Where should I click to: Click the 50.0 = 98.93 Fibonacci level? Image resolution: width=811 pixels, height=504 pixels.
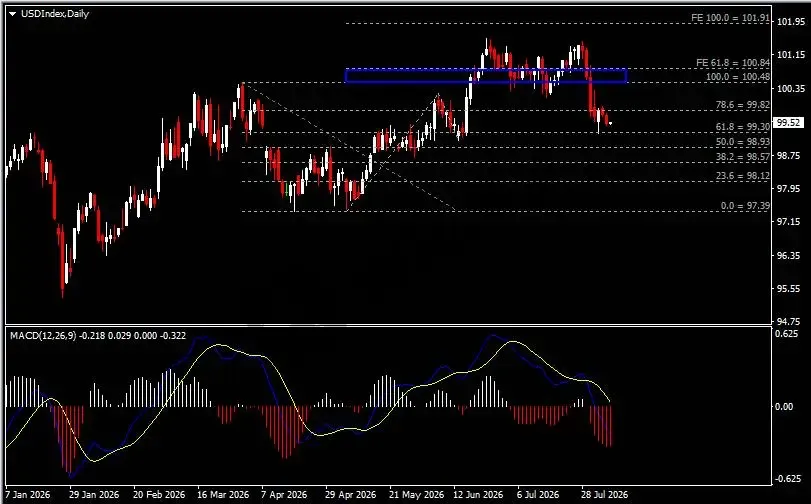coord(743,141)
